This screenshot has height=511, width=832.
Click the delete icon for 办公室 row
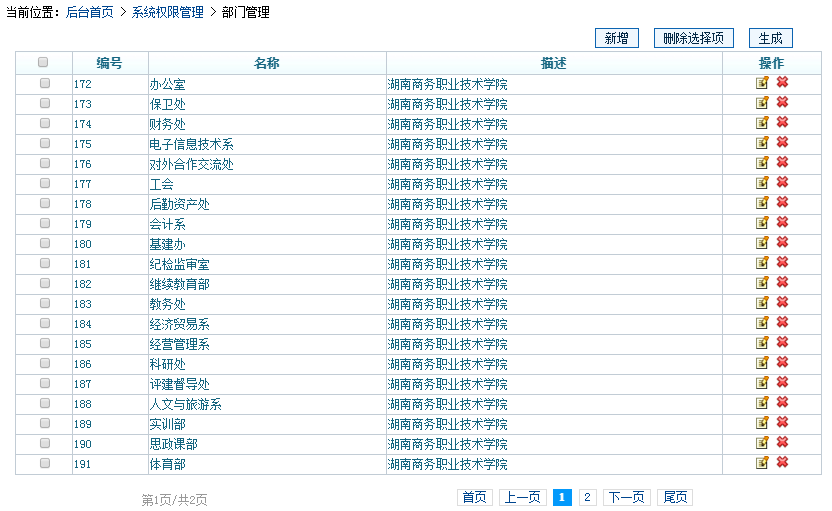[x=782, y=82]
